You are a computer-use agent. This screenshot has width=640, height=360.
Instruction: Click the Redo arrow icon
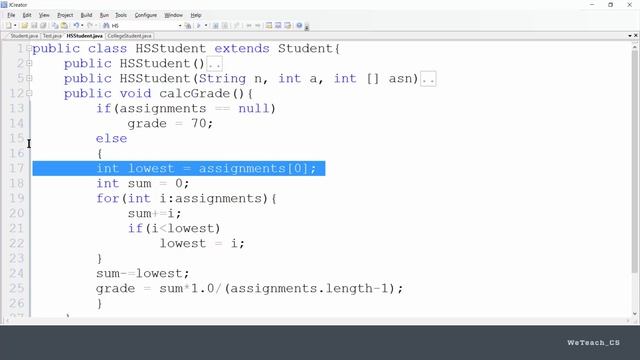point(90,26)
